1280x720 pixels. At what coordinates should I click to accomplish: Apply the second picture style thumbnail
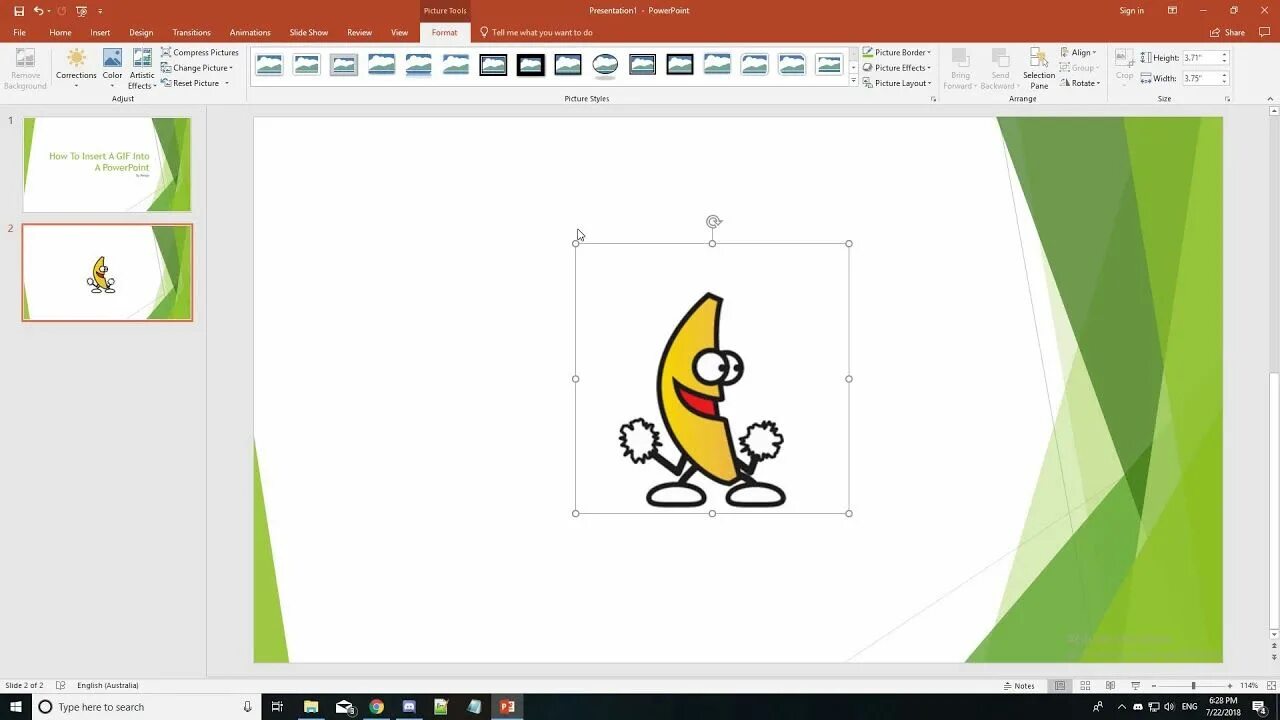[x=307, y=65]
